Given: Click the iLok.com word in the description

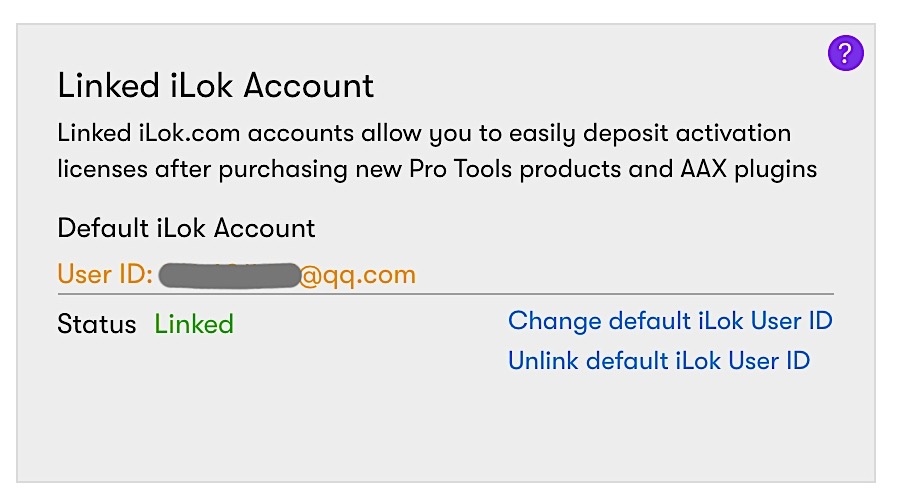Looking at the screenshot, I should (189, 133).
